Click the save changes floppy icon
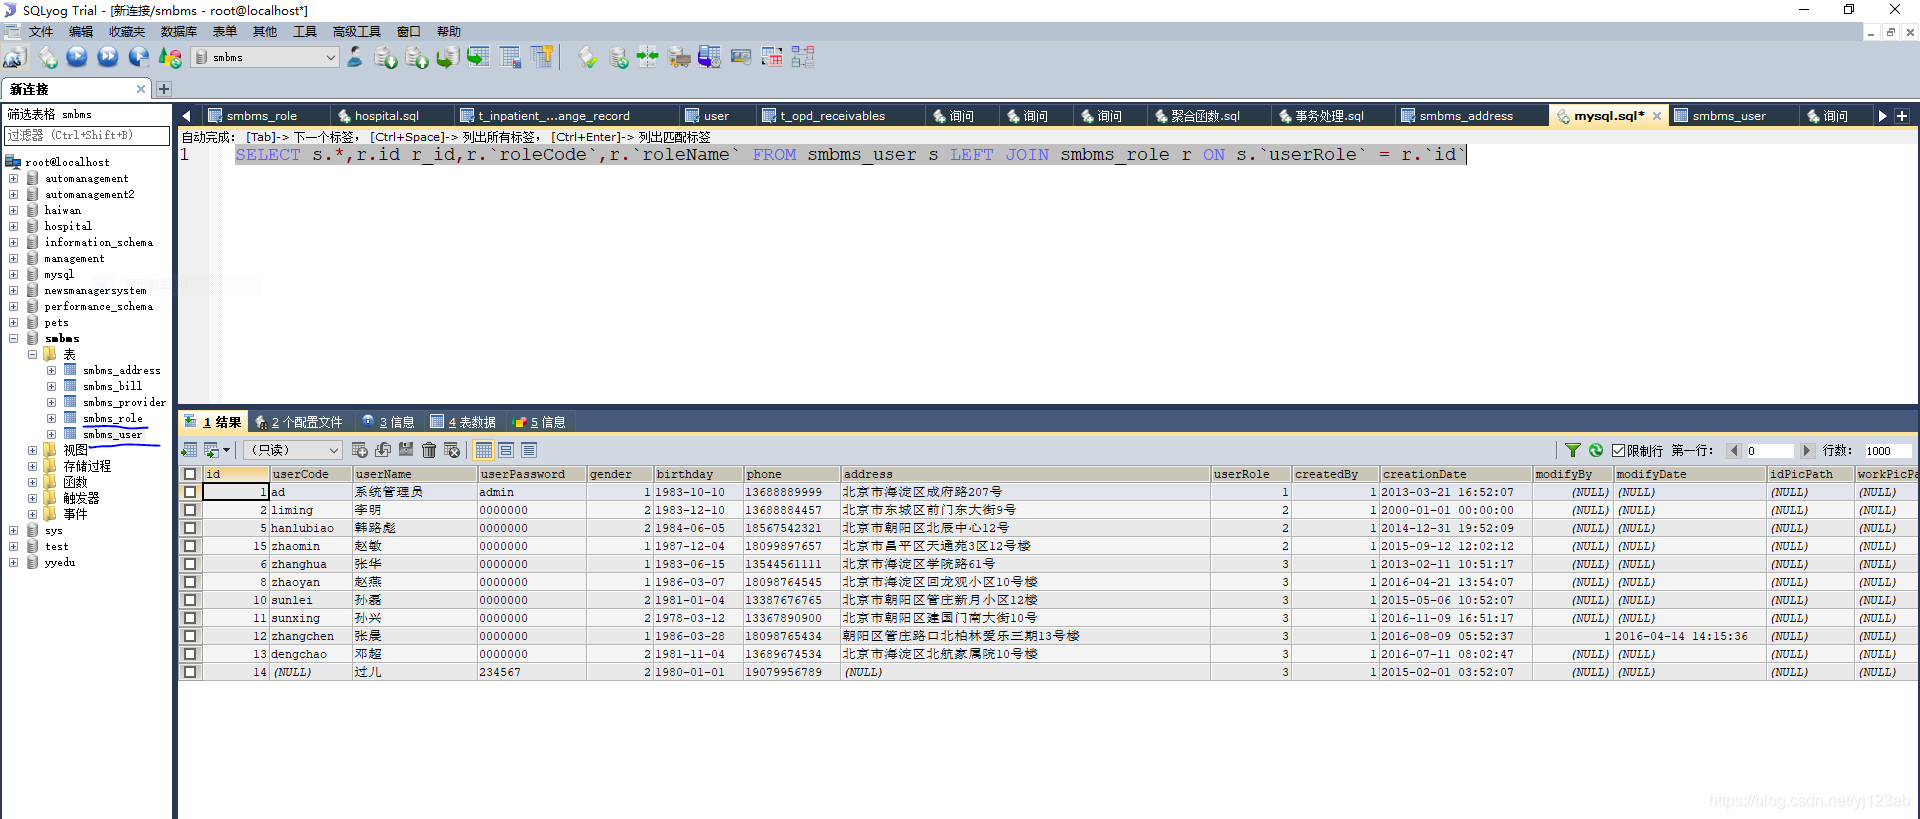 coord(406,450)
